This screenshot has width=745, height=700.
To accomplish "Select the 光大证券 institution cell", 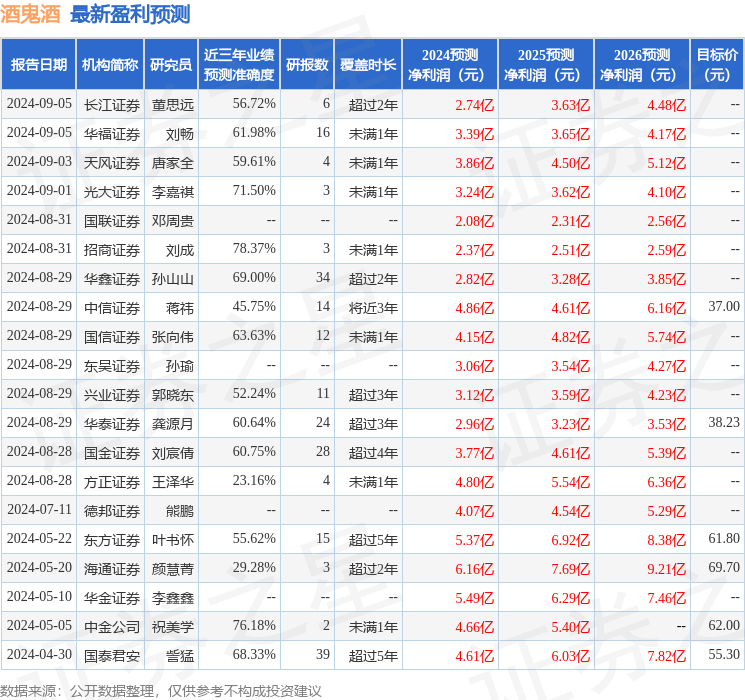I will coord(112,192).
